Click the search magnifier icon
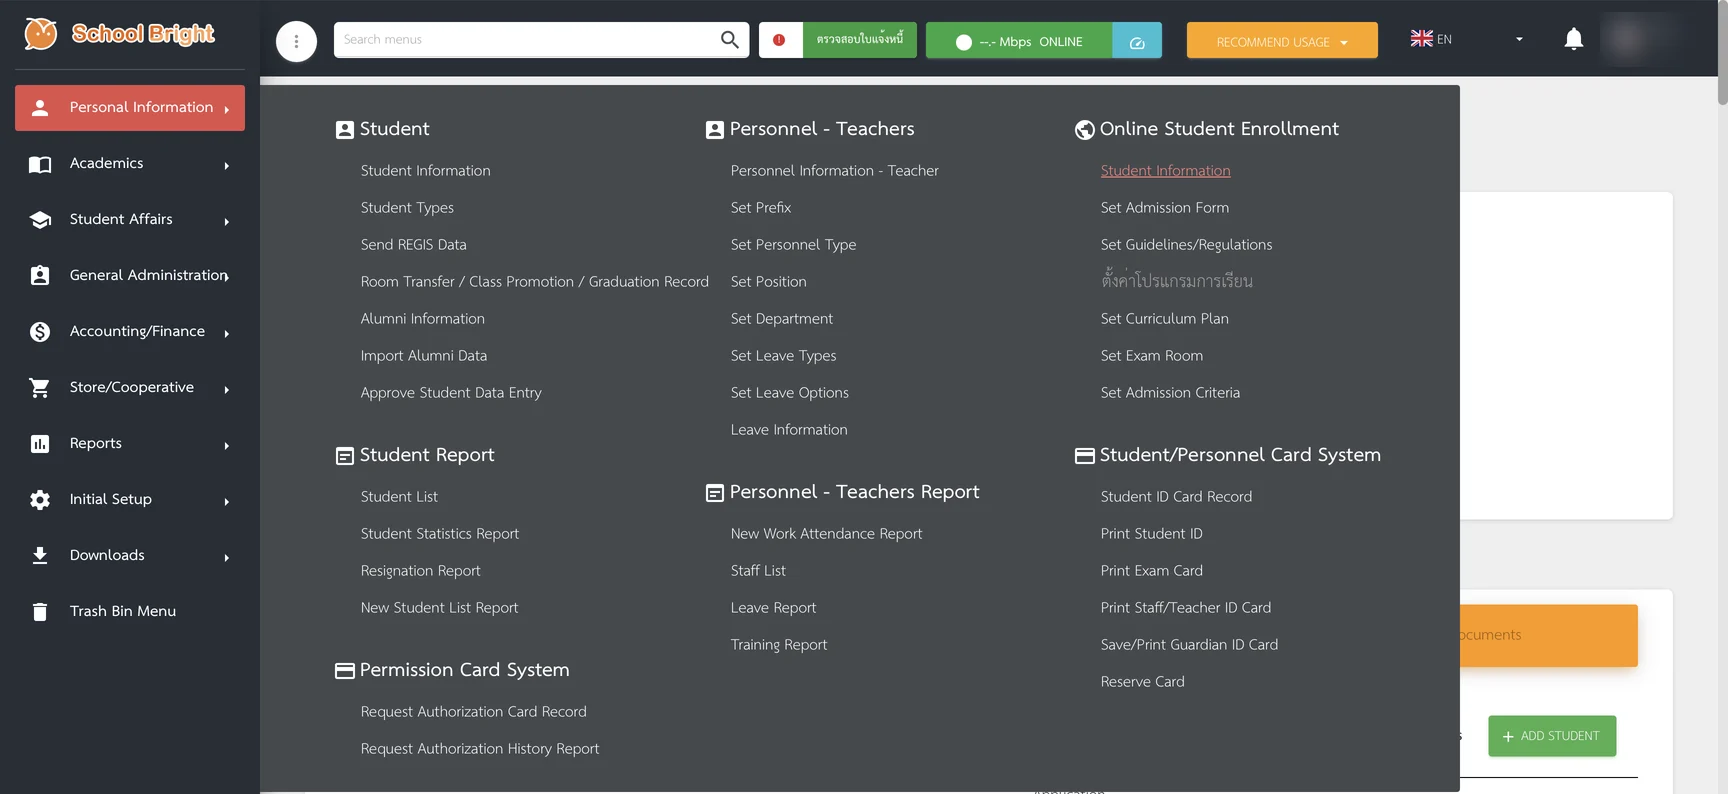 point(729,40)
